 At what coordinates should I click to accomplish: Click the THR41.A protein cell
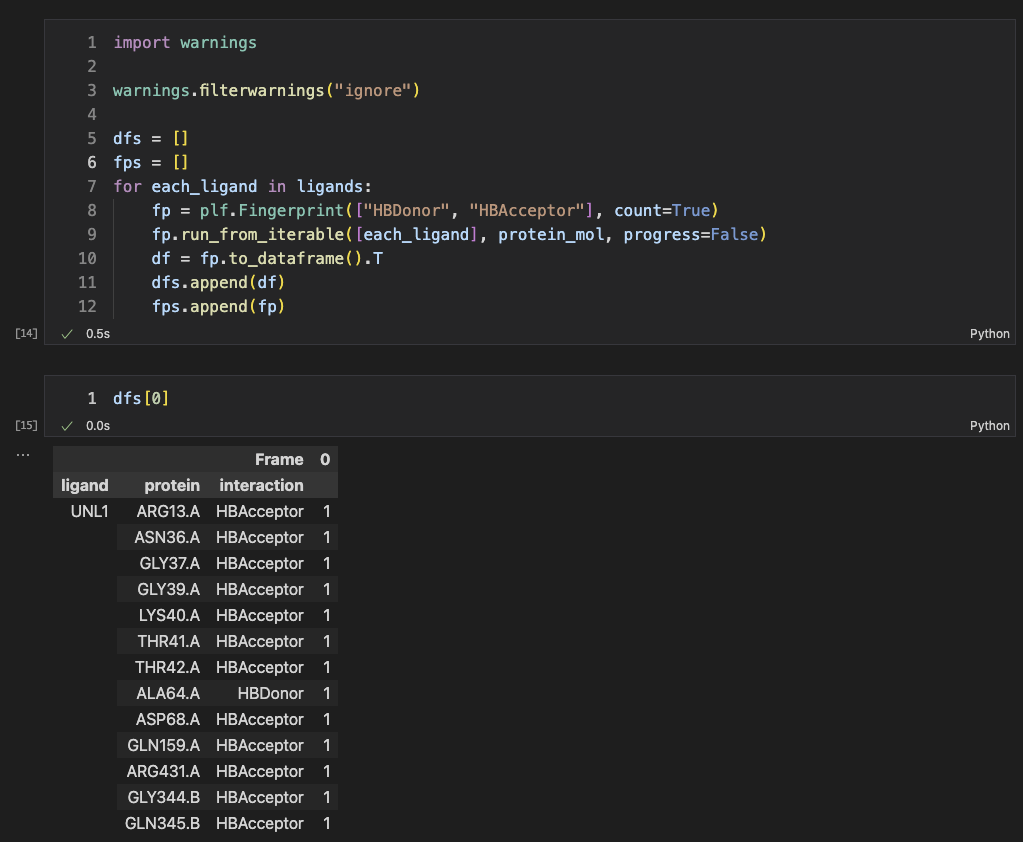tap(168, 642)
